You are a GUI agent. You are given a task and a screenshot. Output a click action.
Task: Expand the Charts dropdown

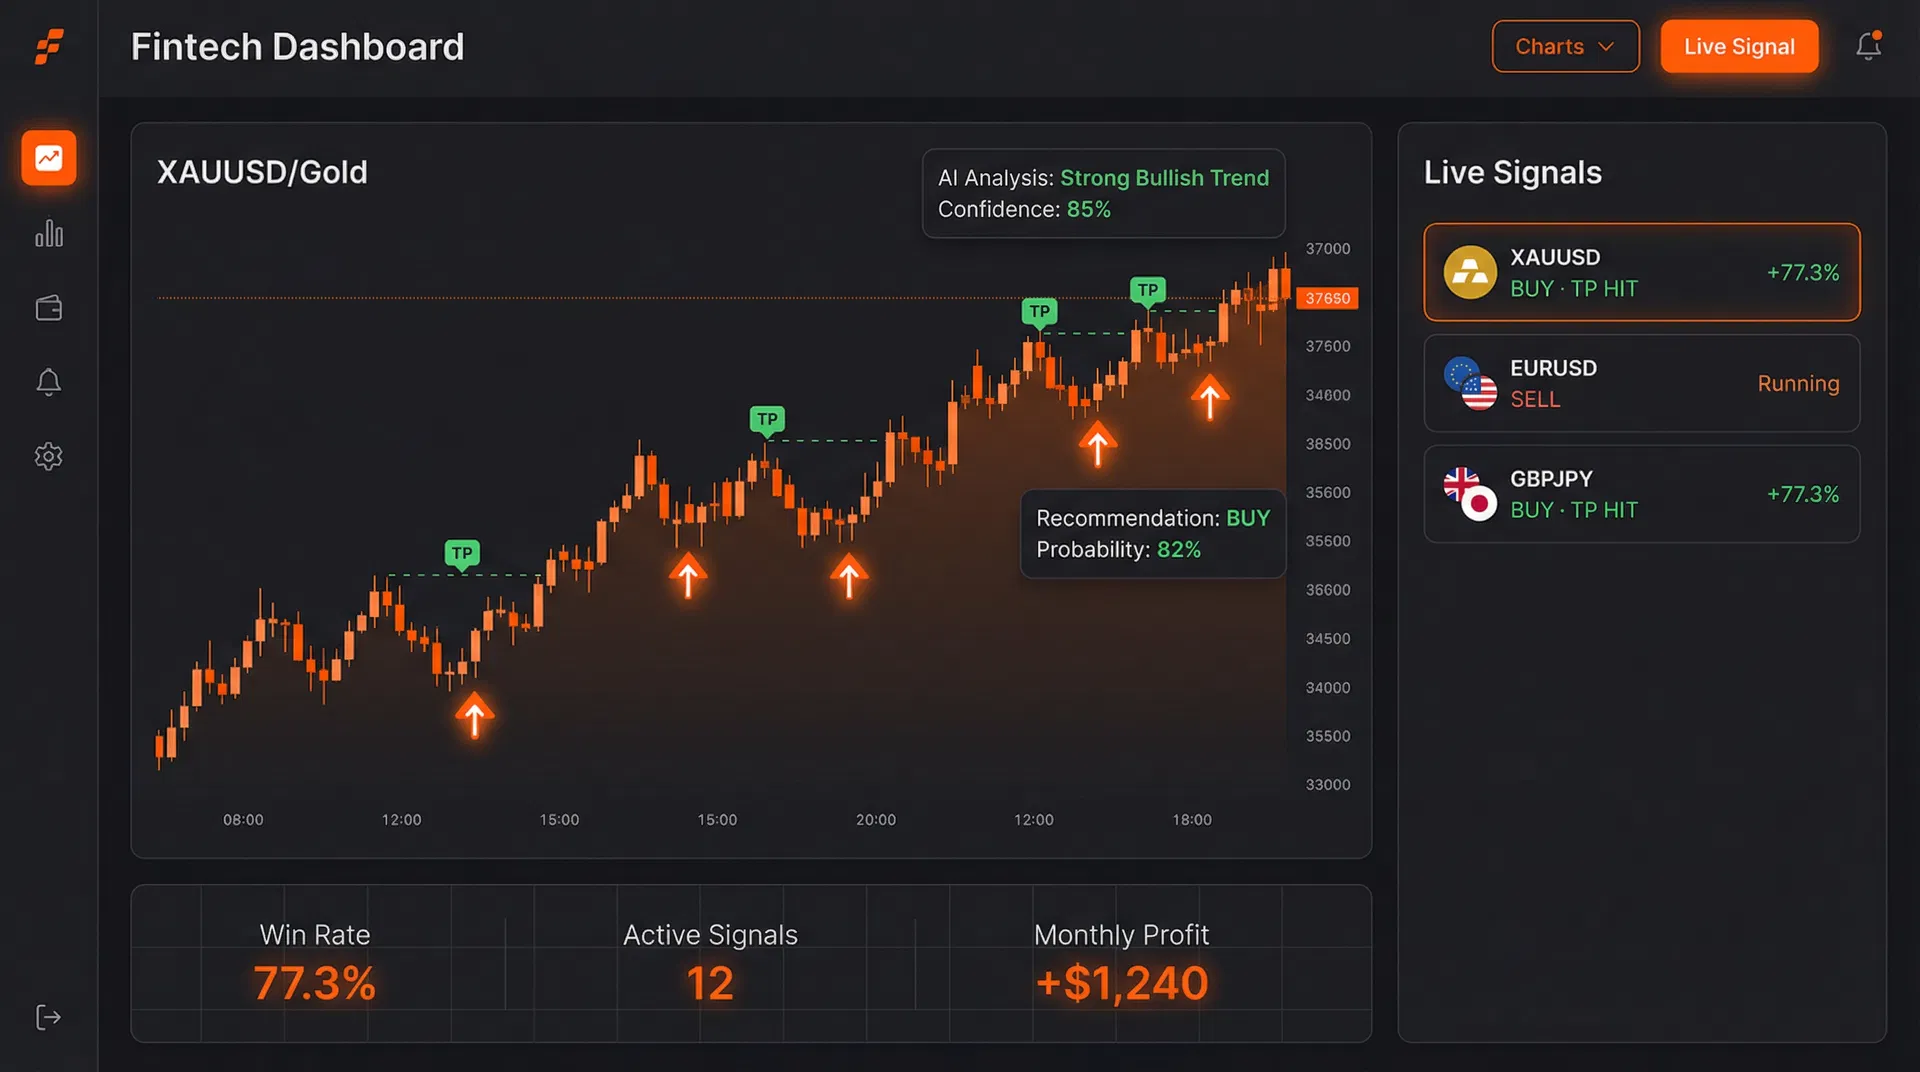click(x=1565, y=47)
